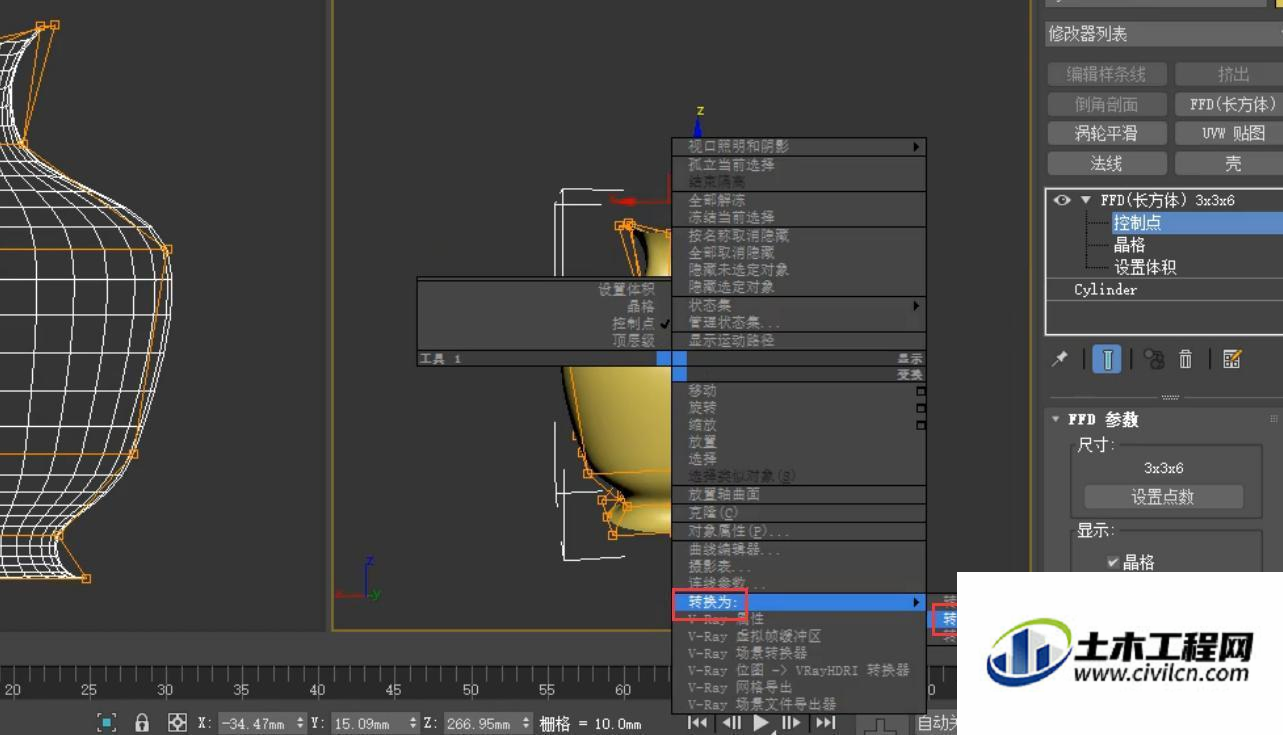
Task: Open 摄影表 entry
Action: (x=799, y=567)
